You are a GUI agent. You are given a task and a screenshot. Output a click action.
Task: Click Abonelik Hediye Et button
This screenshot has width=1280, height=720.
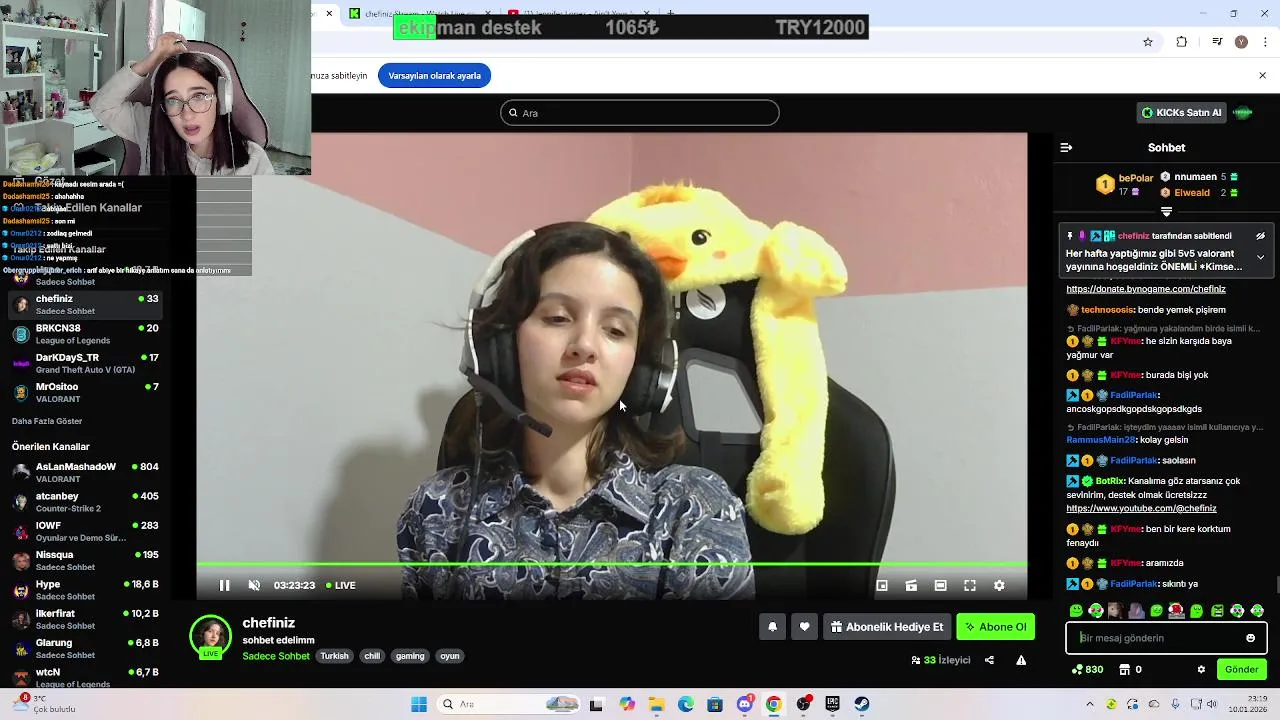pyautogui.click(x=887, y=627)
